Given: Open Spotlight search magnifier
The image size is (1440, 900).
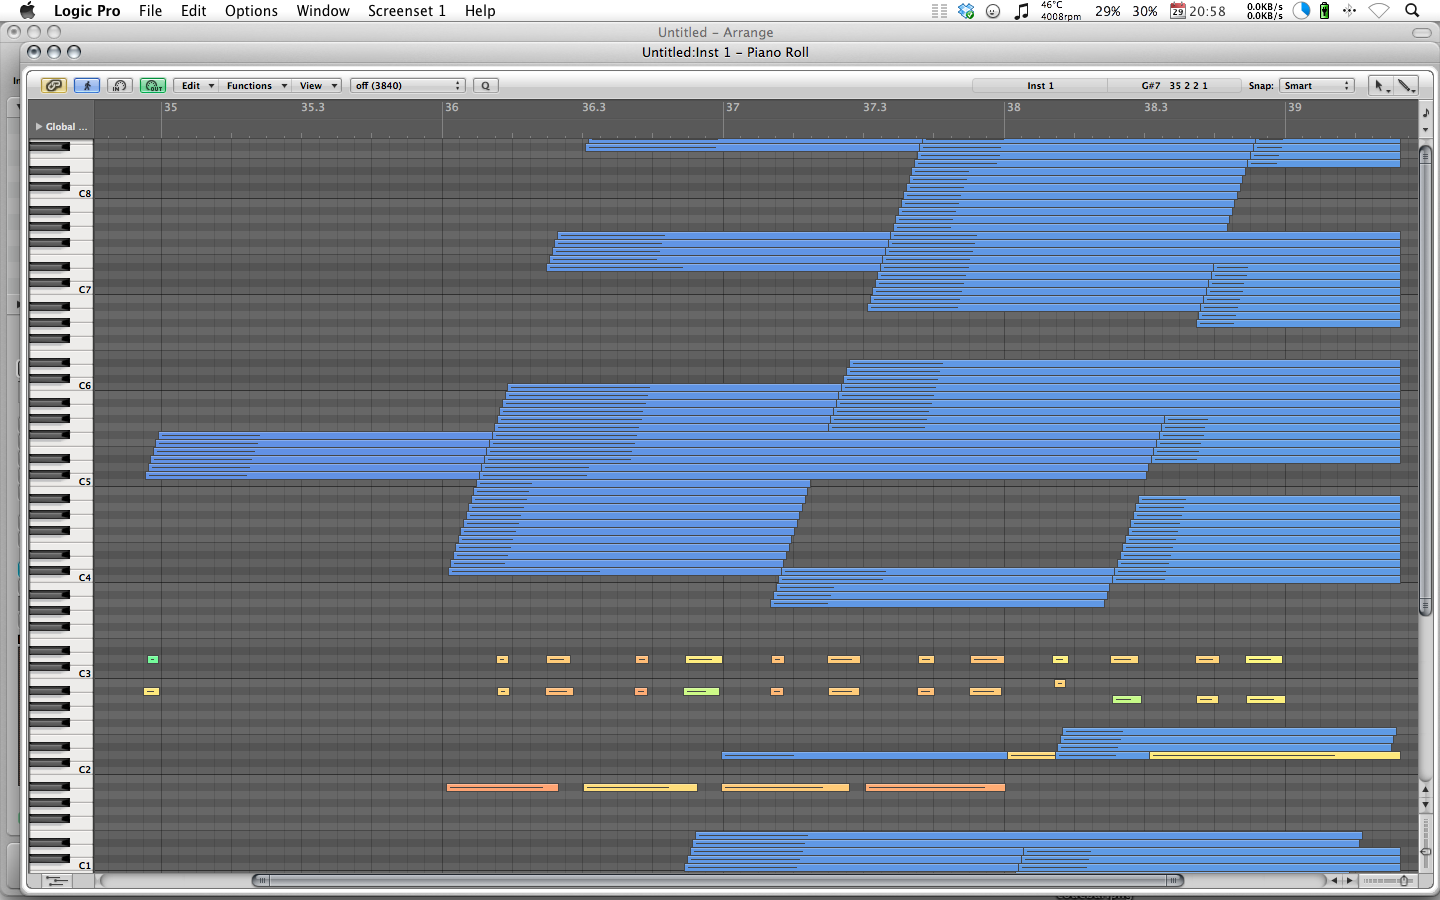Looking at the screenshot, I should pyautogui.click(x=1412, y=11).
